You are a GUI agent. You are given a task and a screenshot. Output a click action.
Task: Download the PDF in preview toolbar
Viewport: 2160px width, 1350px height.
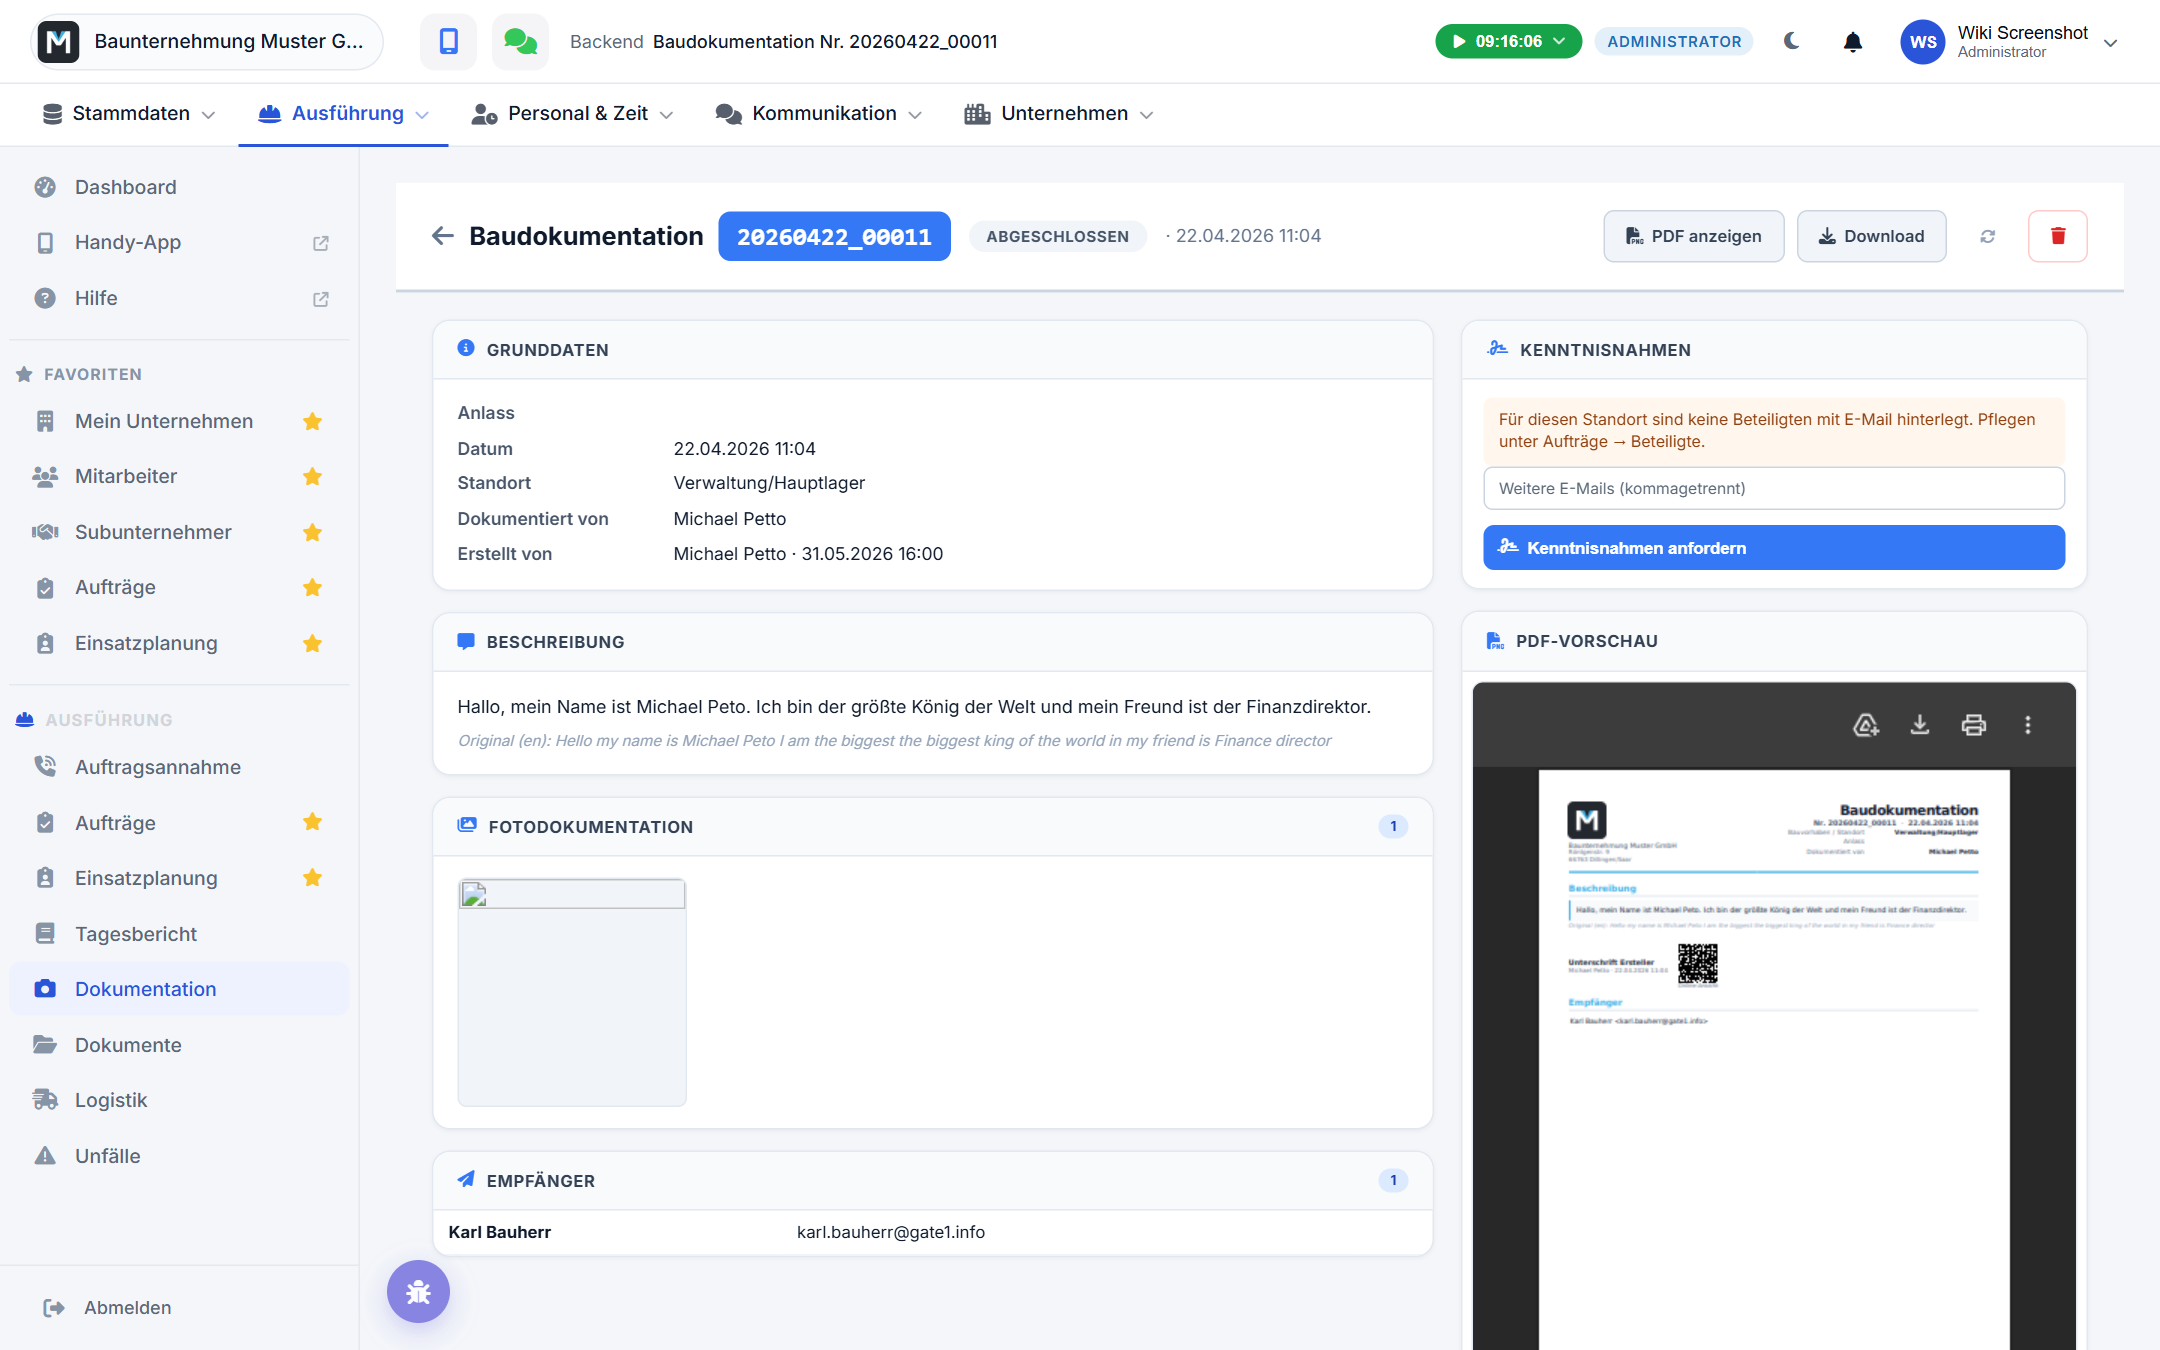point(1919,724)
